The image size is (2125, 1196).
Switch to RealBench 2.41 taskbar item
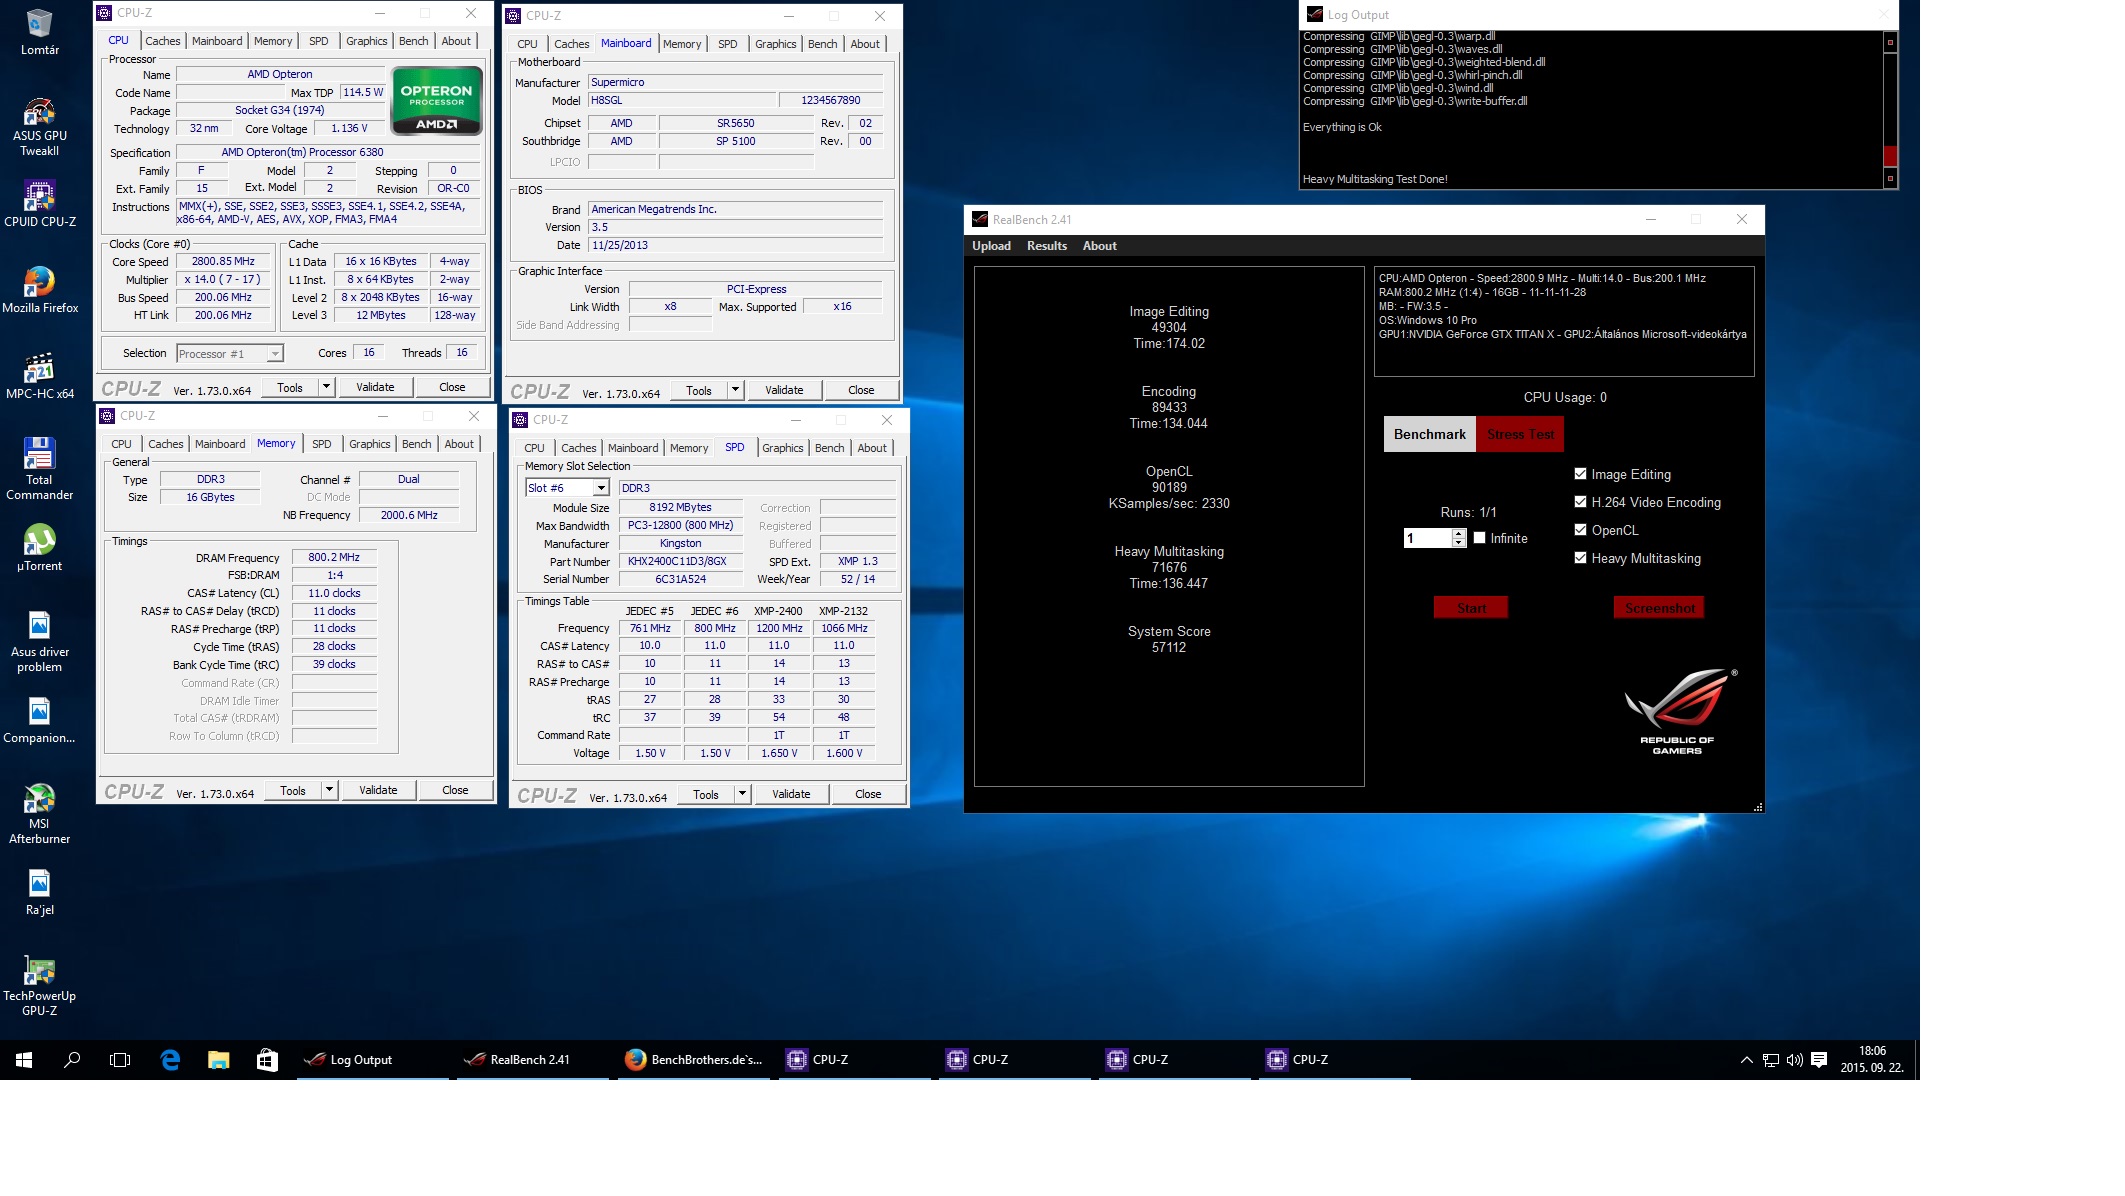pos(532,1060)
